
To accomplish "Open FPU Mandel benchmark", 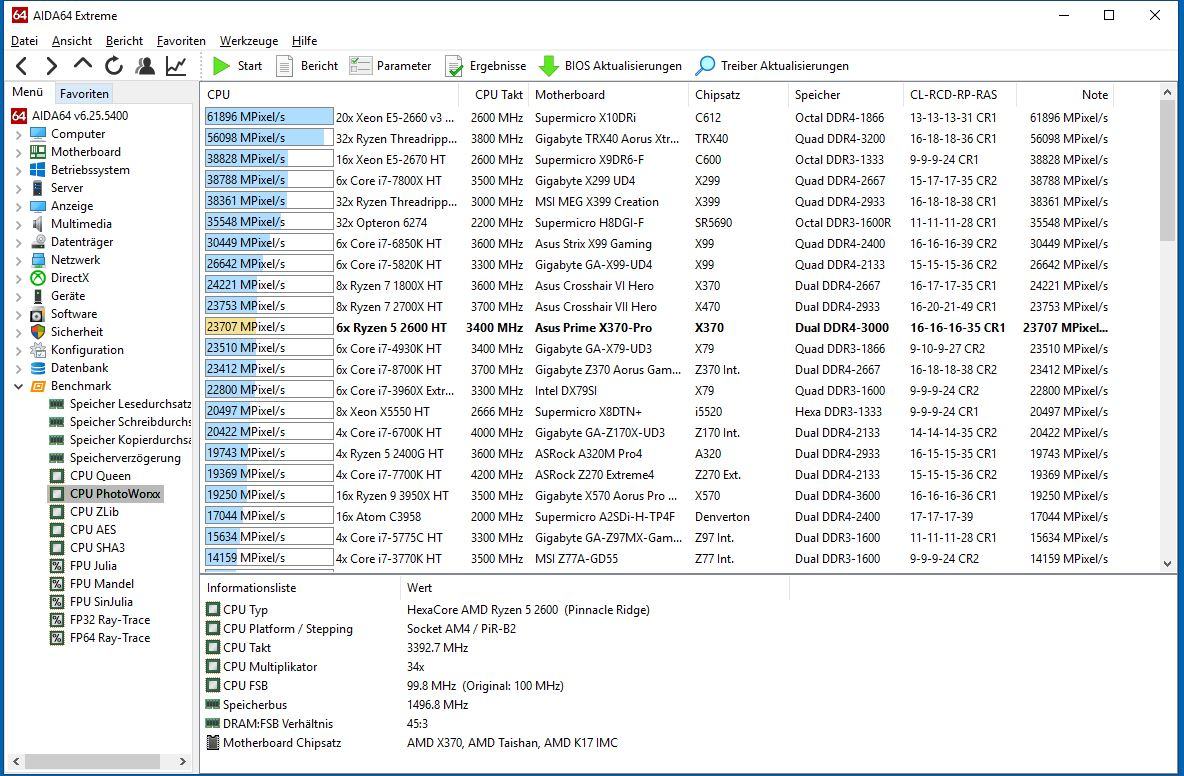I will (x=91, y=584).
